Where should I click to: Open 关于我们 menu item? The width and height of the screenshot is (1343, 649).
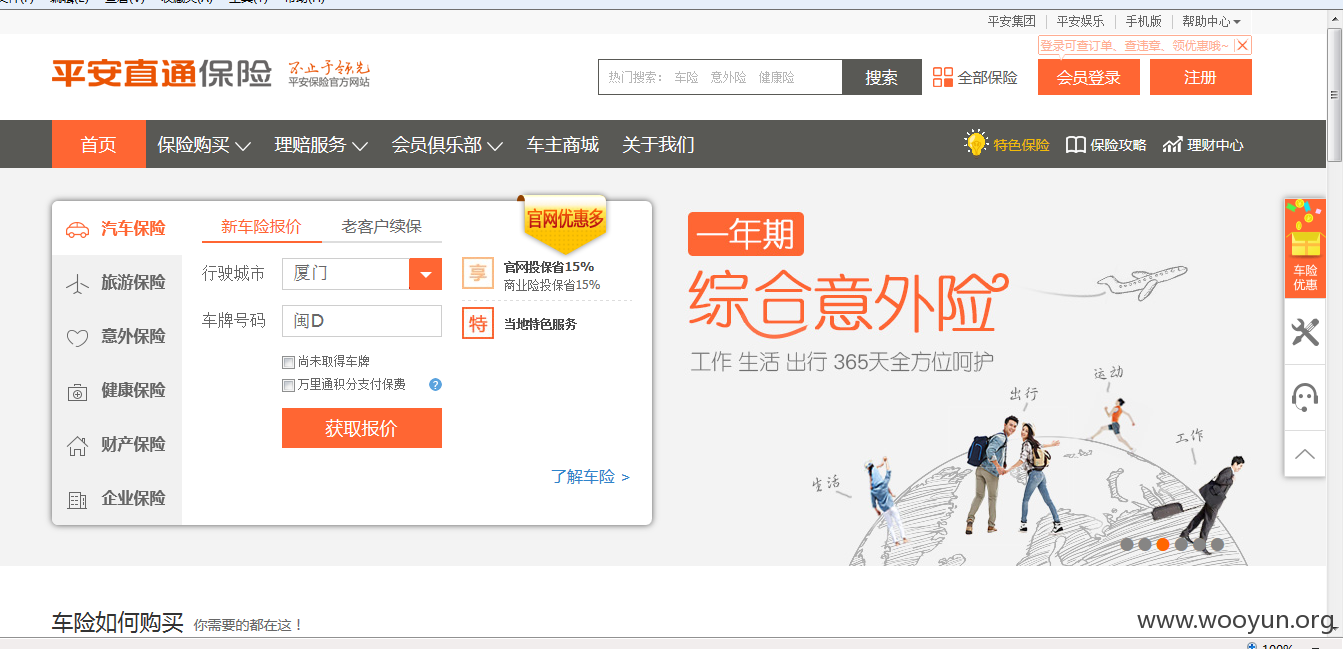pos(658,145)
